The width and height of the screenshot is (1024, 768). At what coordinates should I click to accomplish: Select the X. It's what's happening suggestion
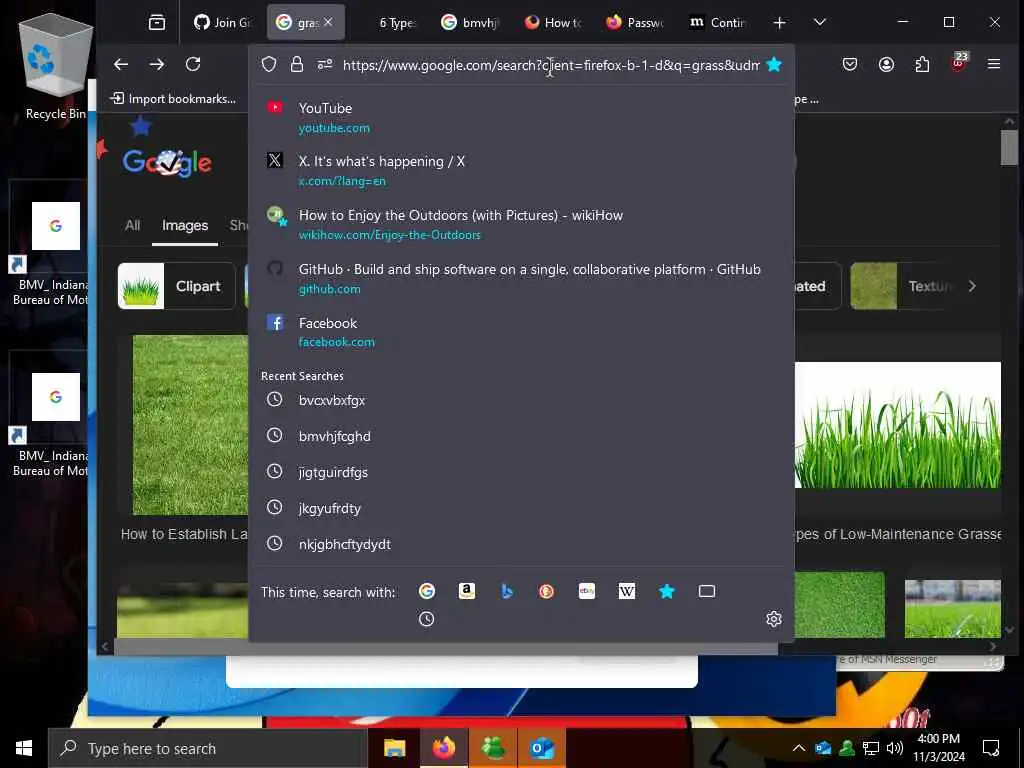click(x=521, y=170)
